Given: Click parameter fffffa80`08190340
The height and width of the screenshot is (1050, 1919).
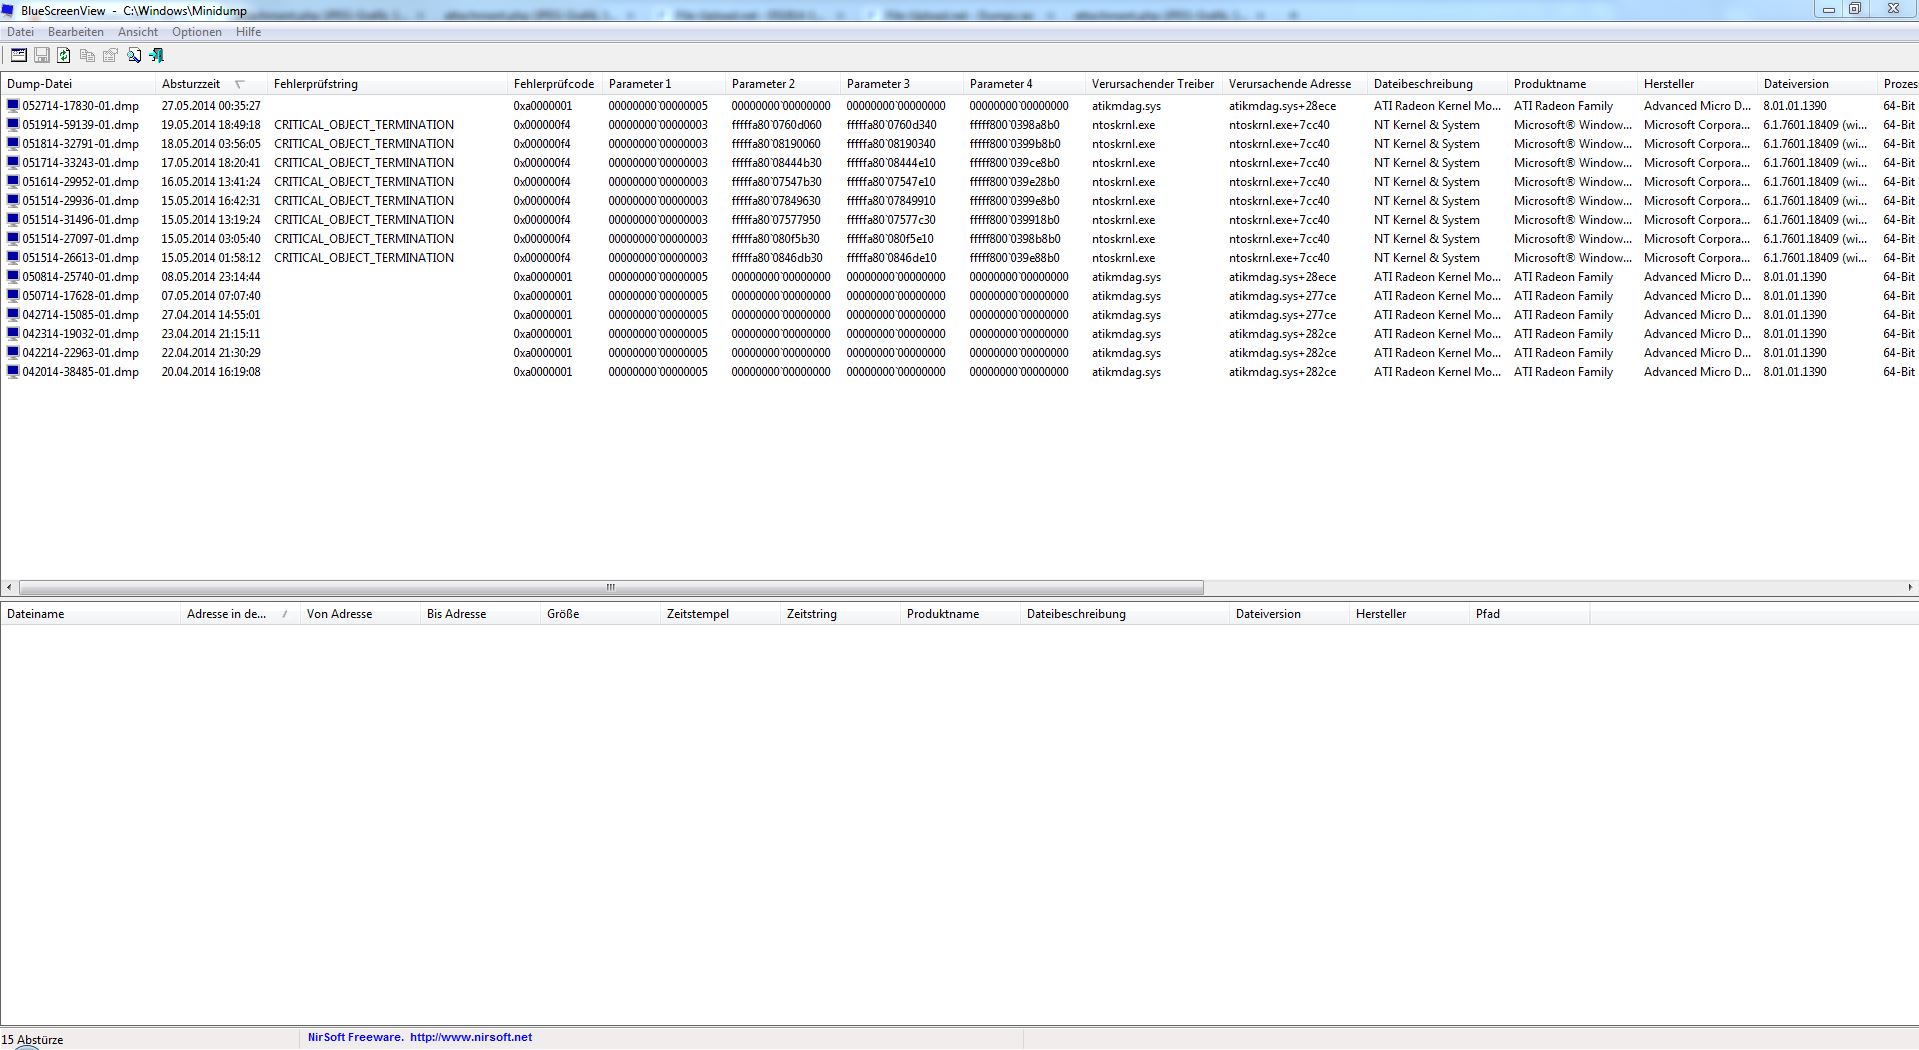Looking at the screenshot, I should pos(891,143).
